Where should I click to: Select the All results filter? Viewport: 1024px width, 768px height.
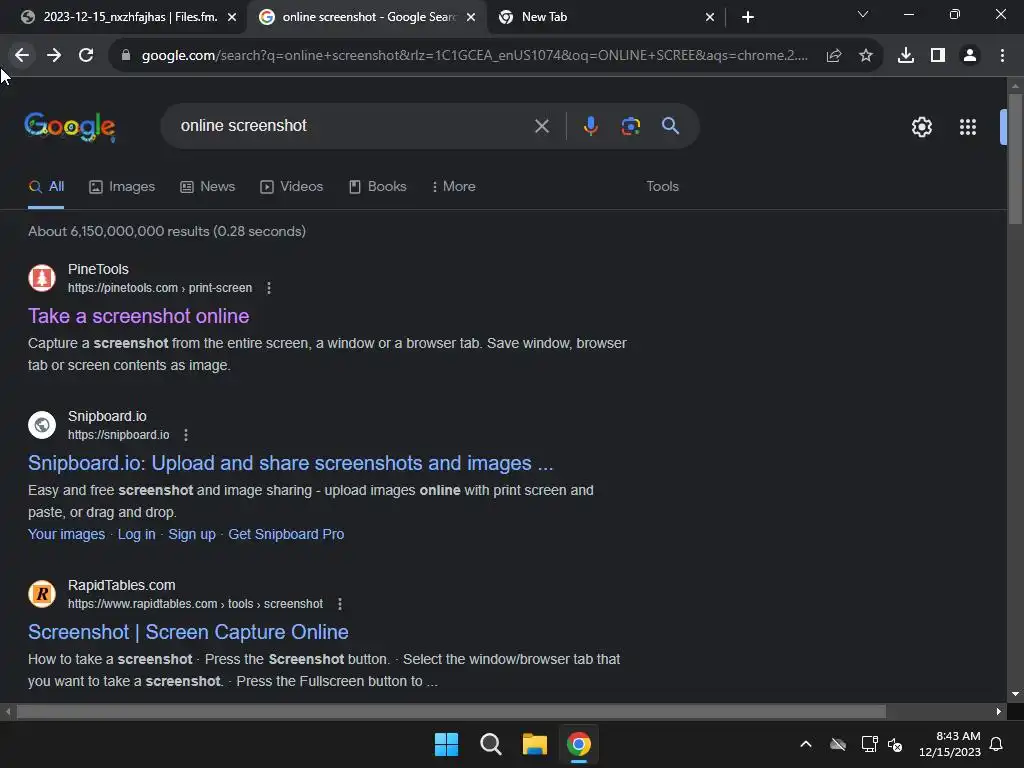[46, 187]
